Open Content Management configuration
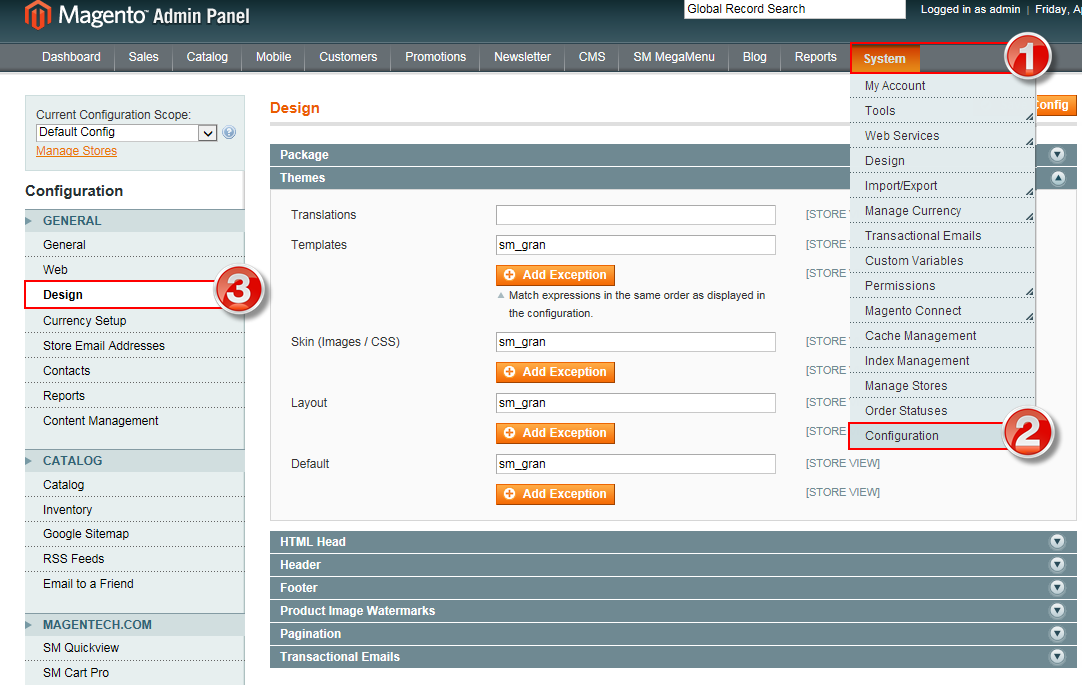This screenshot has width=1082, height=685. click(135, 421)
